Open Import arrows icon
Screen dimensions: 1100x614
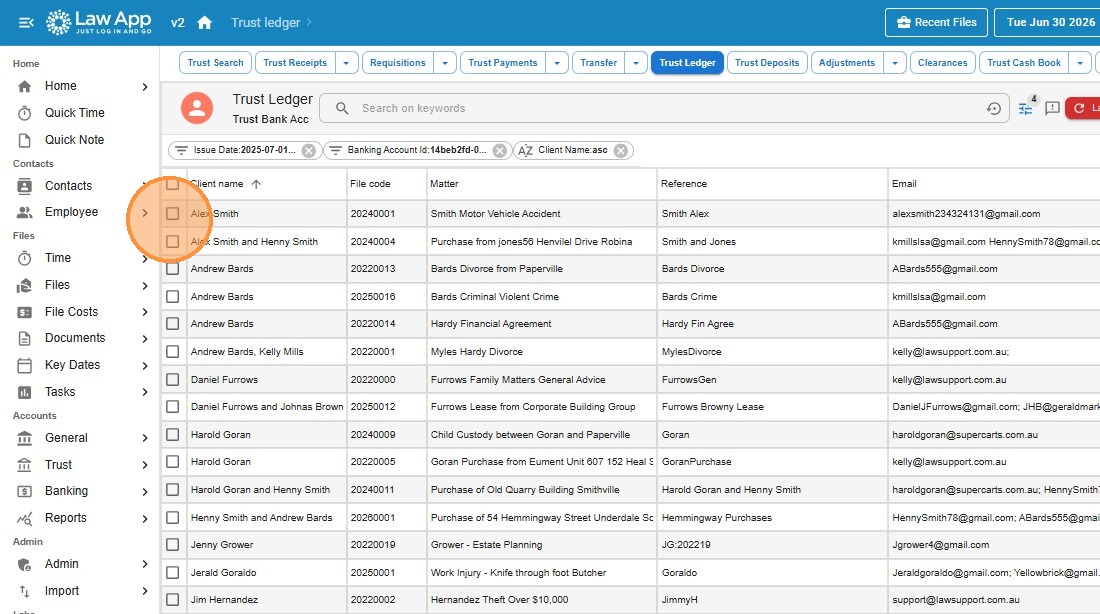pyautogui.click(x=25, y=592)
